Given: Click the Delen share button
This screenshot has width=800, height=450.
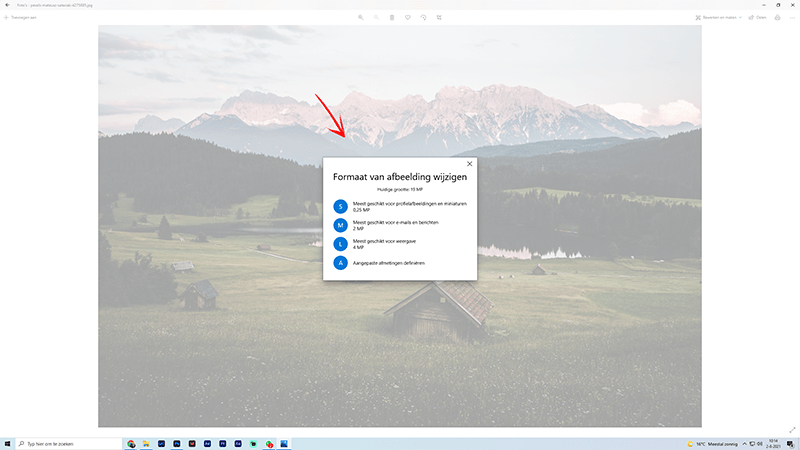Looking at the screenshot, I should pyautogui.click(x=758, y=17).
